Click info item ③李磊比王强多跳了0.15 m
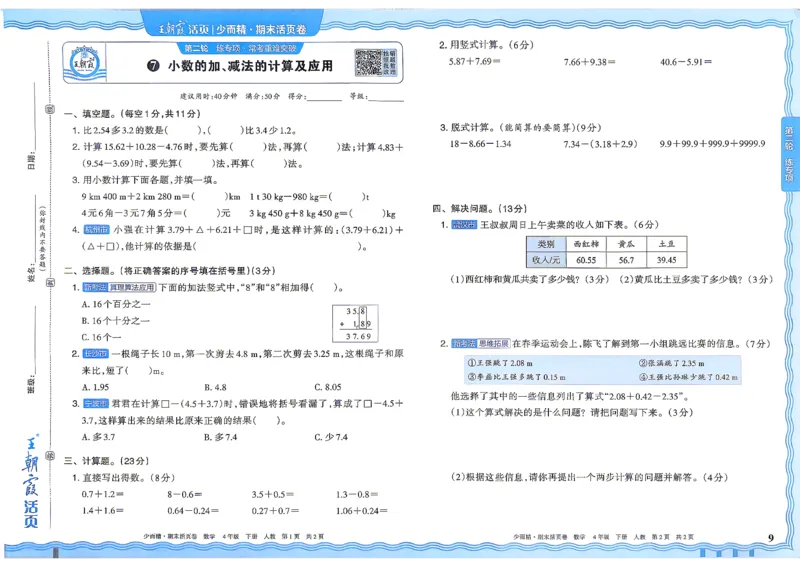 click(516, 377)
